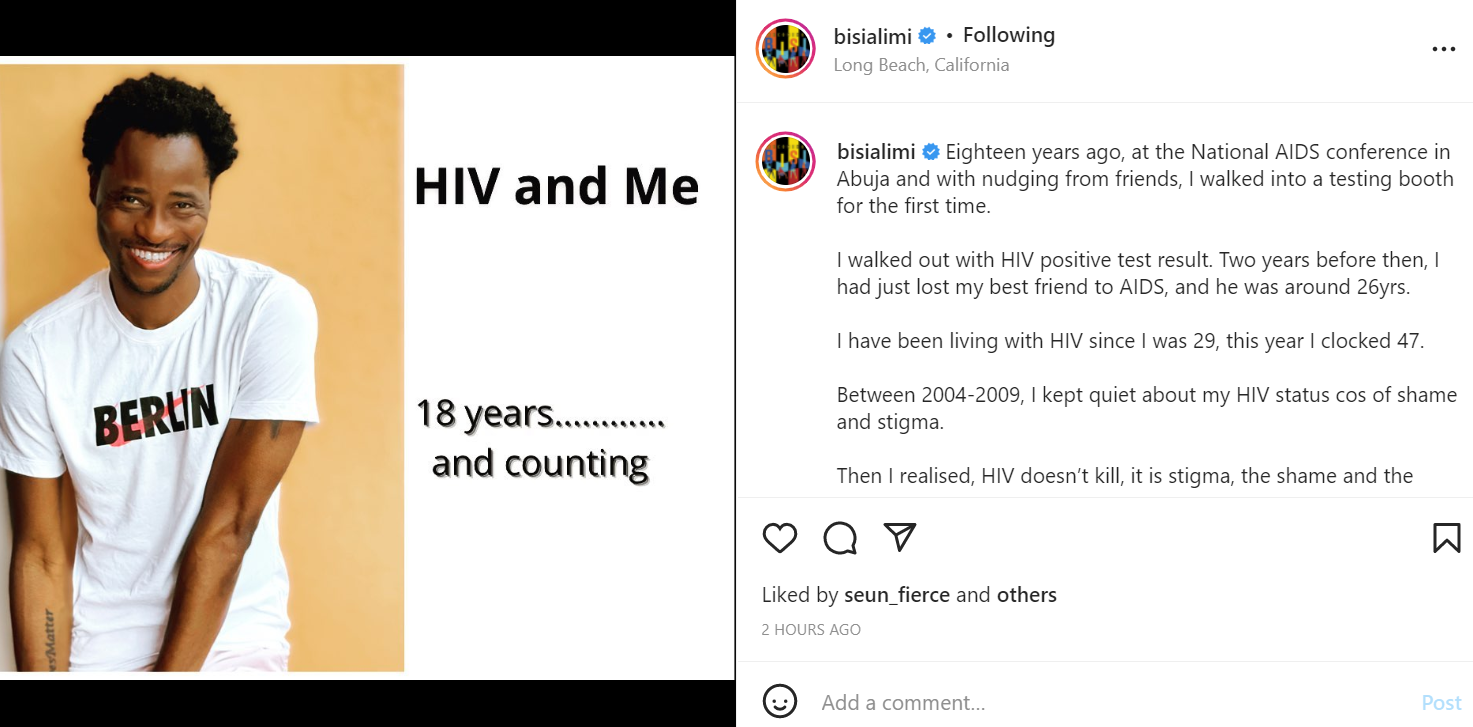Share post using paper plane icon
The height and width of the screenshot is (727, 1473).
pos(900,538)
